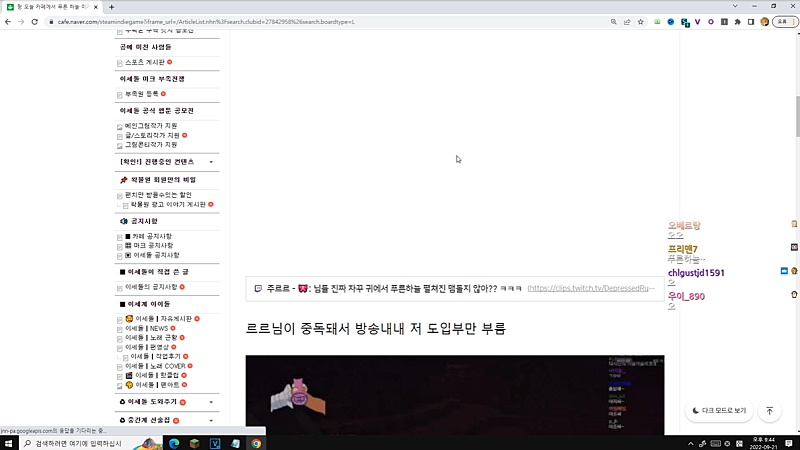
Task: Reload the page with the refresh icon
Action: pyautogui.click(x=35, y=22)
